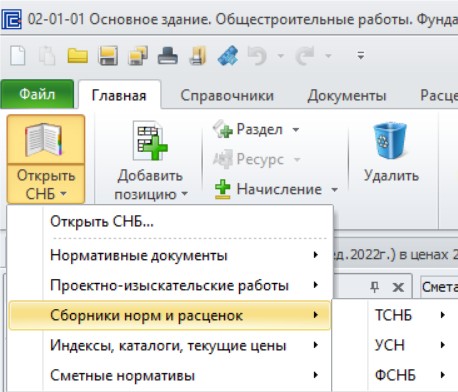The image size is (458, 392).
Task: Switch to the Справочники ribbon tab
Action: (x=227, y=95)
